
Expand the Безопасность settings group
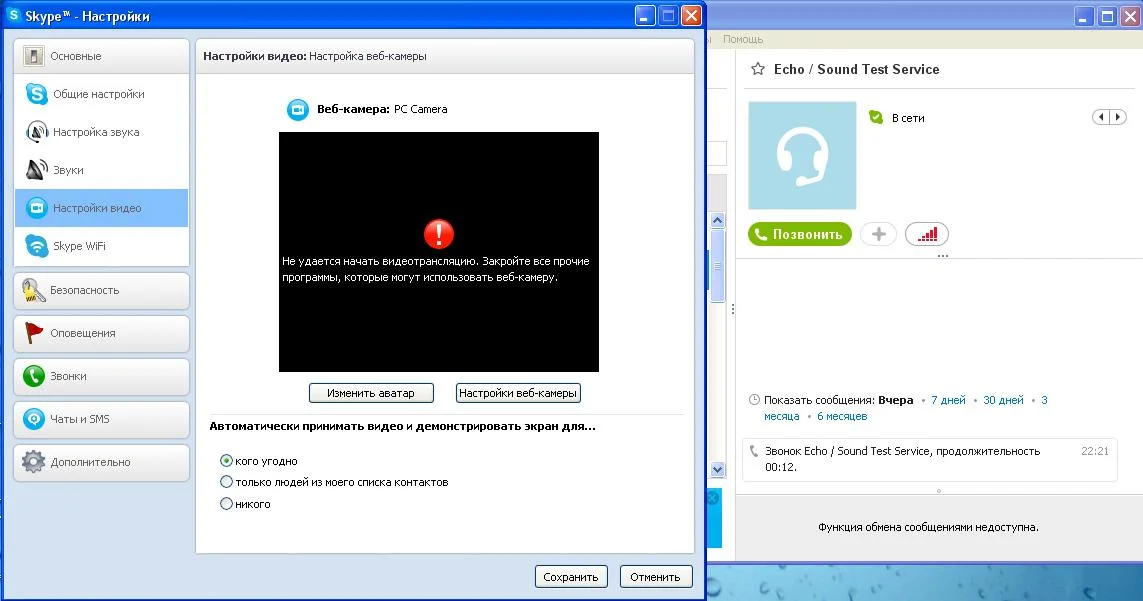(x=101, y=290)
